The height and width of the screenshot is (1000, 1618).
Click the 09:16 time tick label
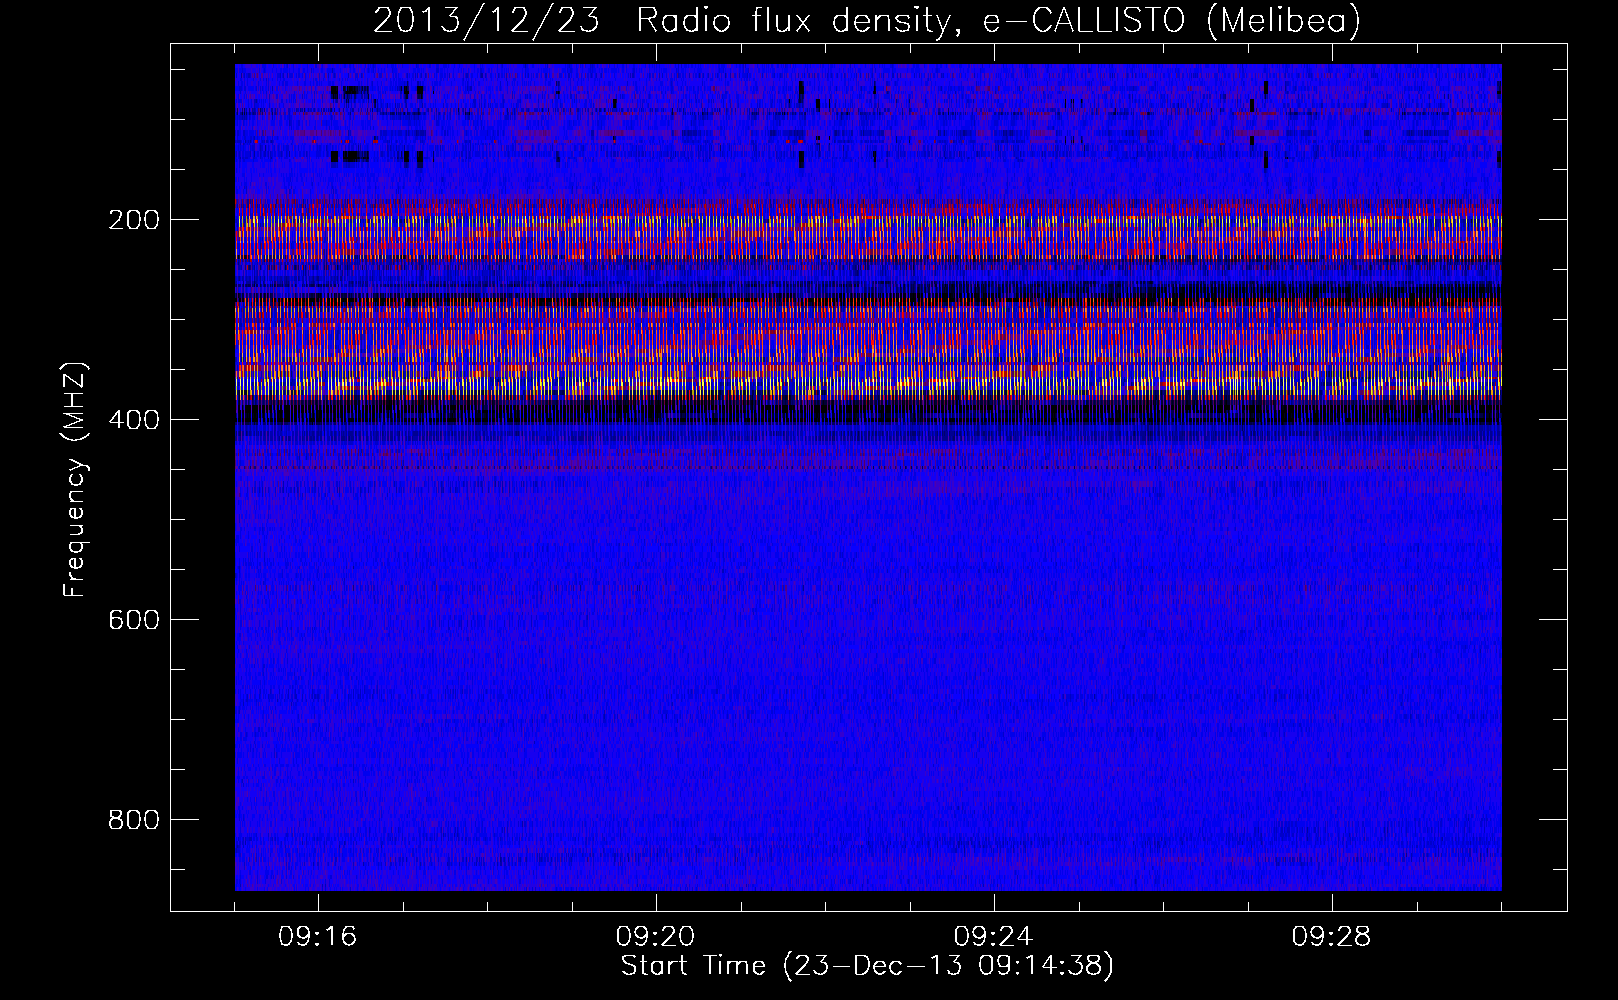point(318,937)
